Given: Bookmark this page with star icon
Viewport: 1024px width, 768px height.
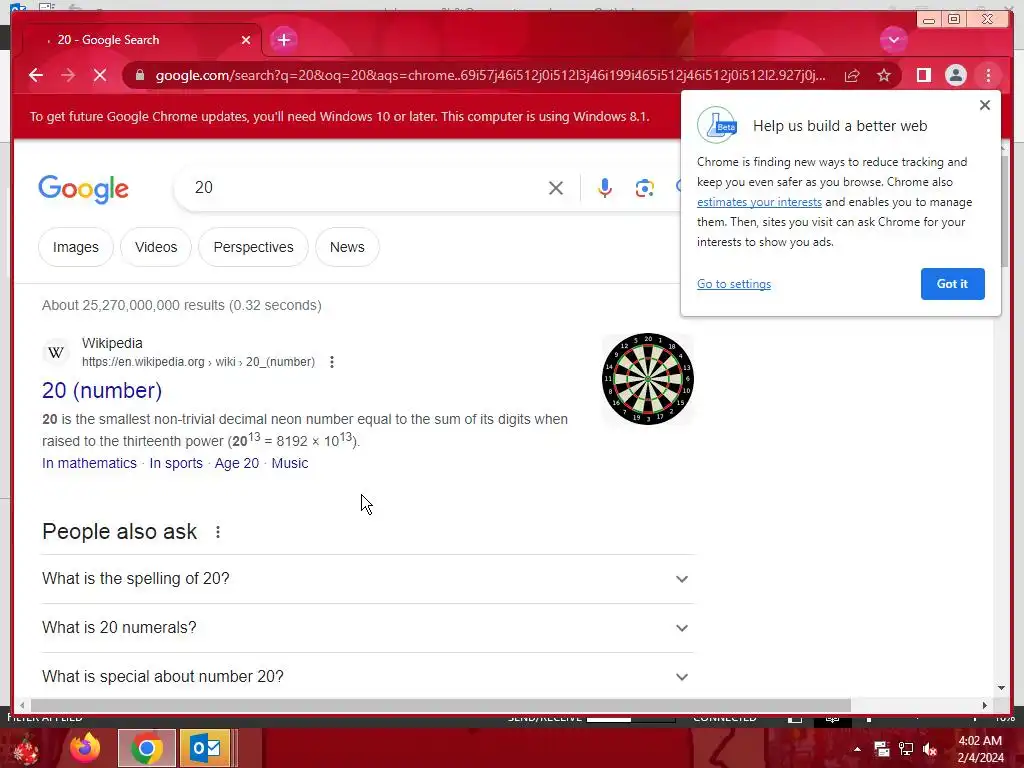Looking at the screenshot, I should pyautogui.click(x=884, y=76).
